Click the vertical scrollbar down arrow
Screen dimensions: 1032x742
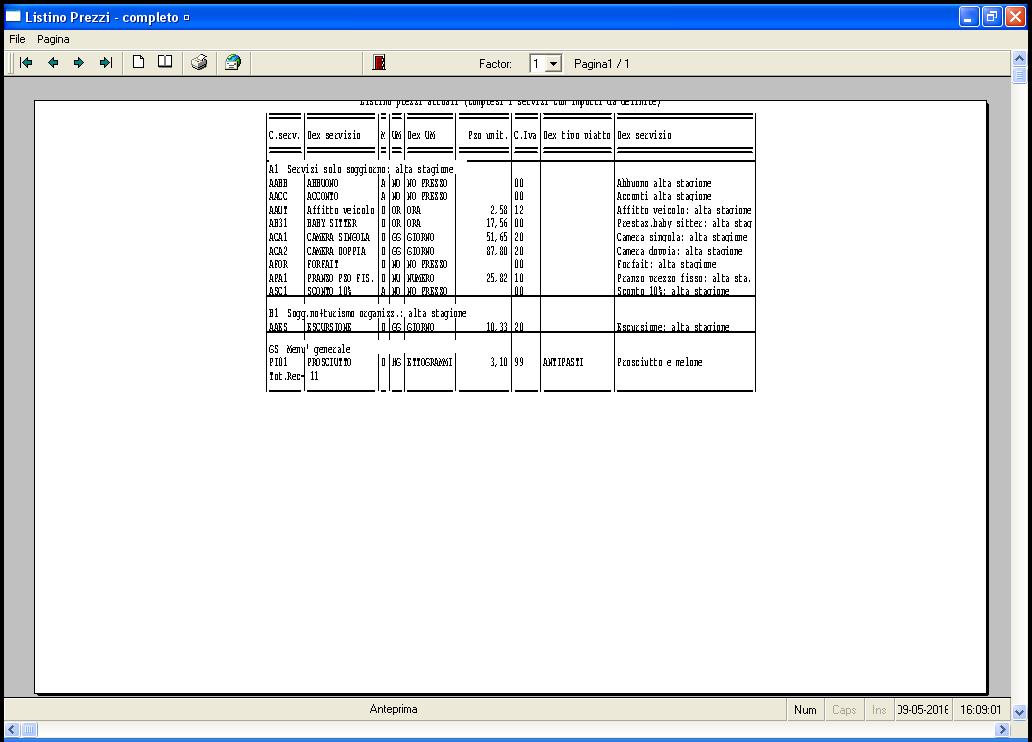tap(1019, 712)
